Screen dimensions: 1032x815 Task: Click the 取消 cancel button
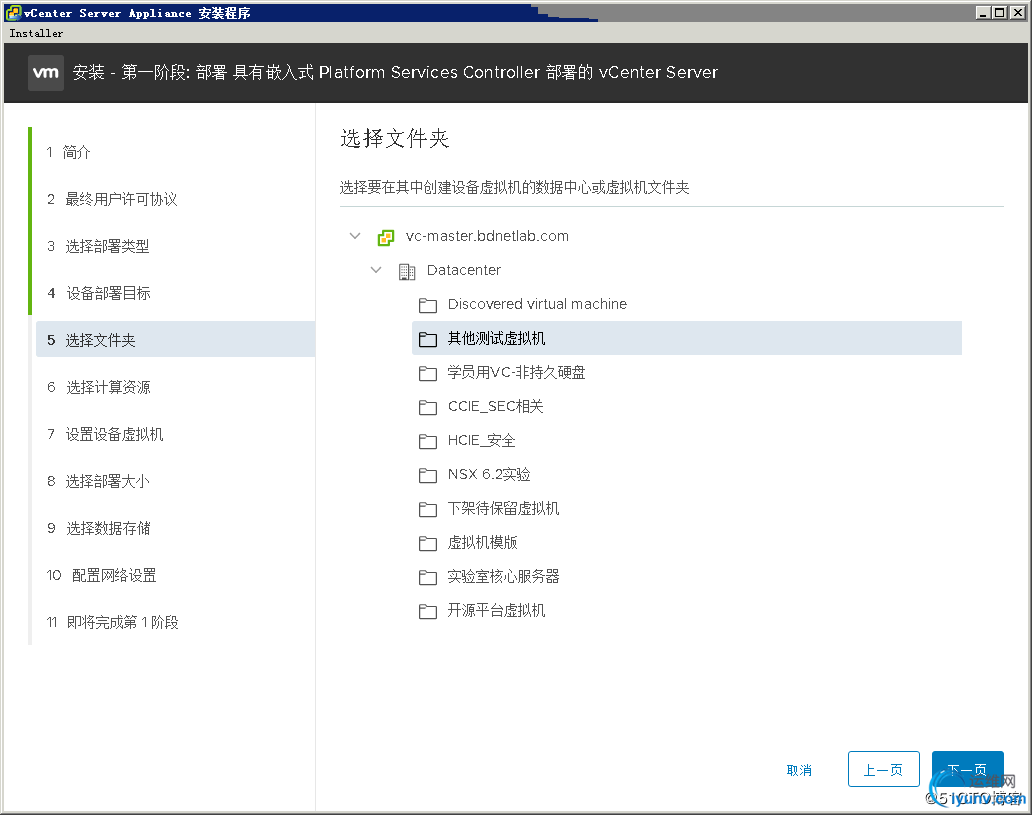coord(799,770)
